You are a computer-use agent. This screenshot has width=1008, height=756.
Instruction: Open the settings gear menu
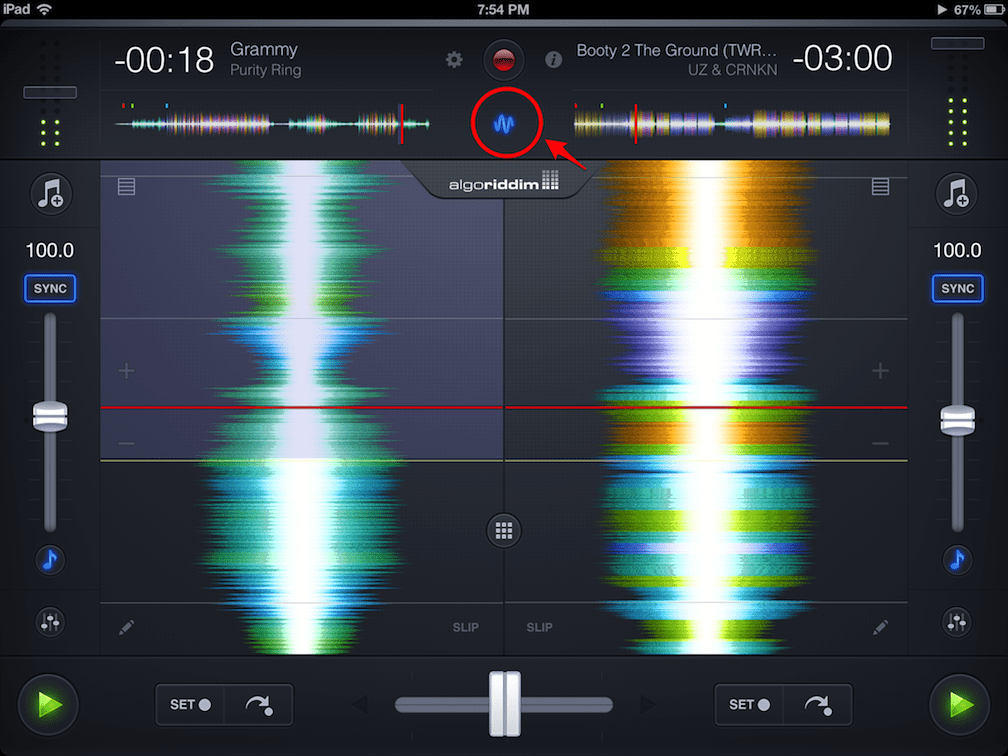(x=453, y=59)
